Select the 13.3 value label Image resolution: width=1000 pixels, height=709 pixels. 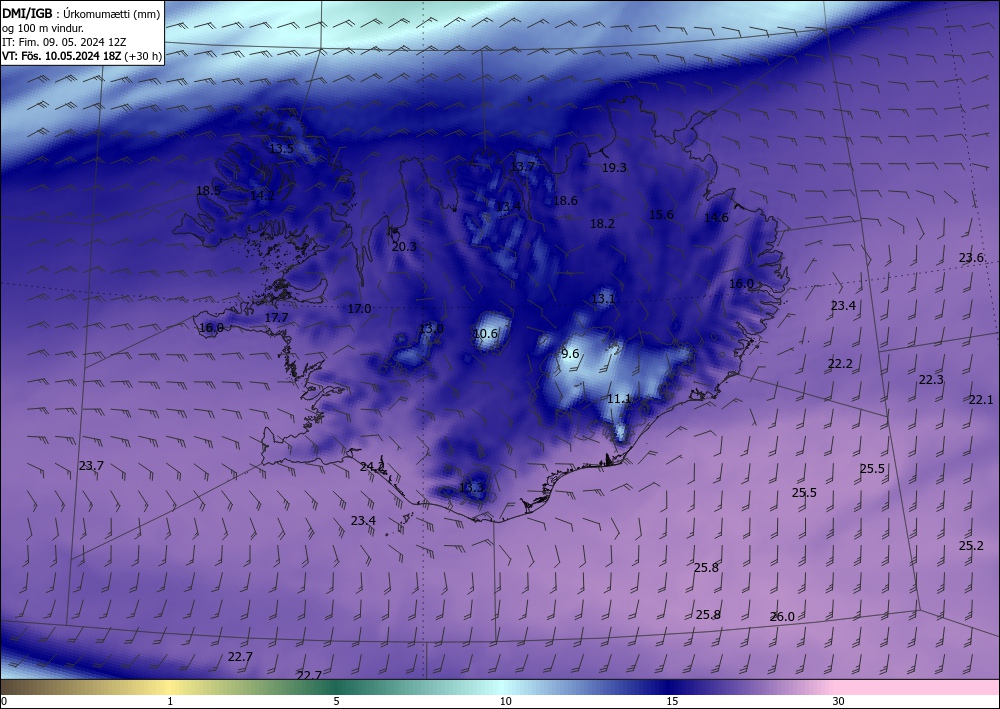coord(472,488)
